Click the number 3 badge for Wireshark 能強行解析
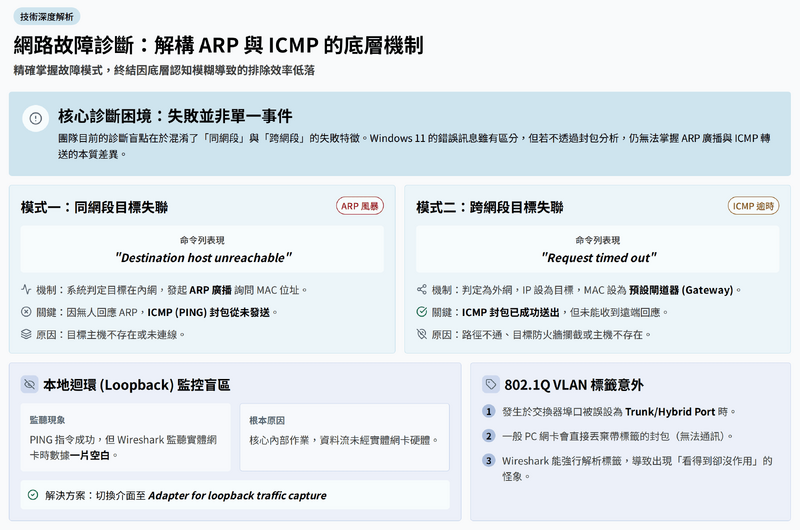 [x=489, y=460]
